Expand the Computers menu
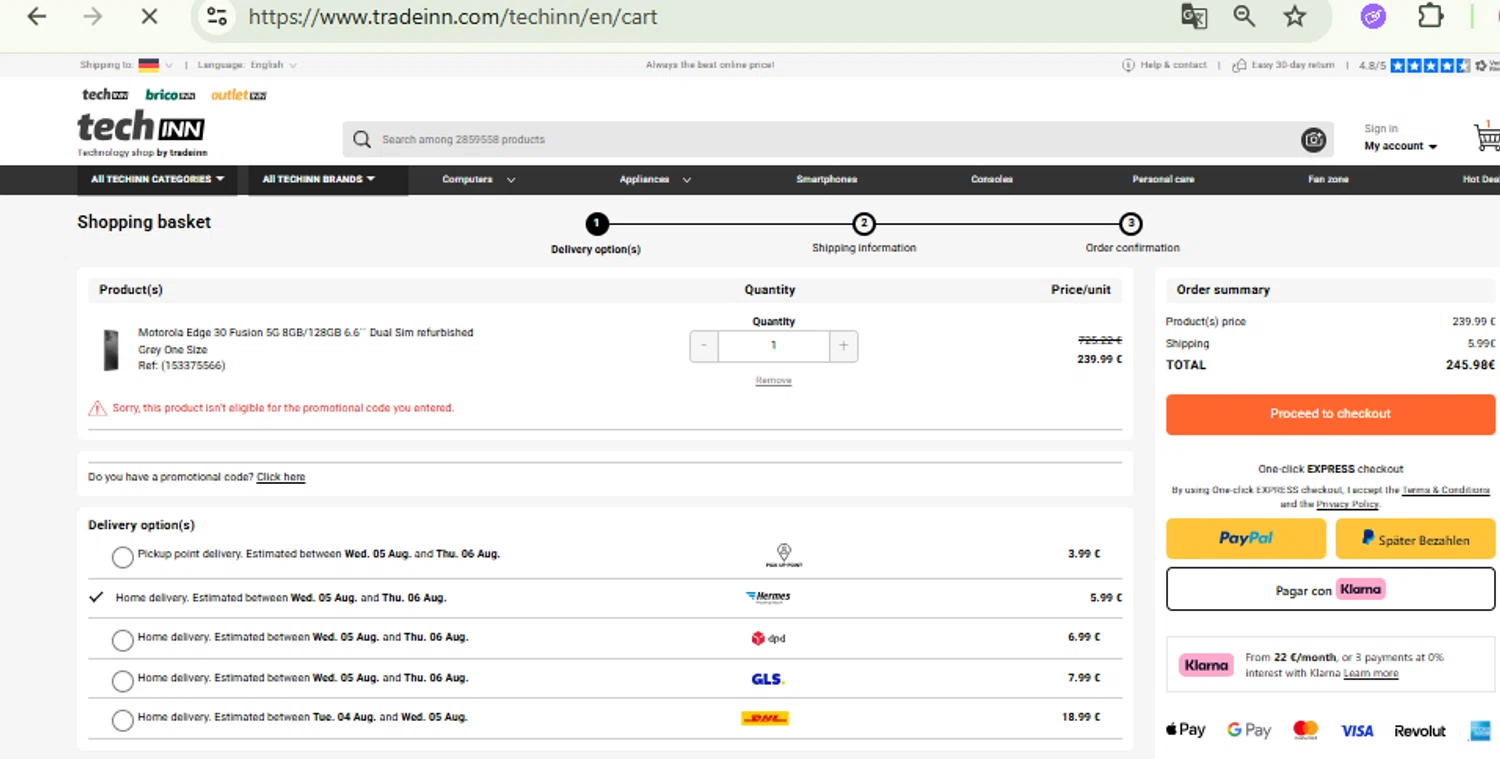This screenshot has height=759, width=1500. tap(478, 180)
